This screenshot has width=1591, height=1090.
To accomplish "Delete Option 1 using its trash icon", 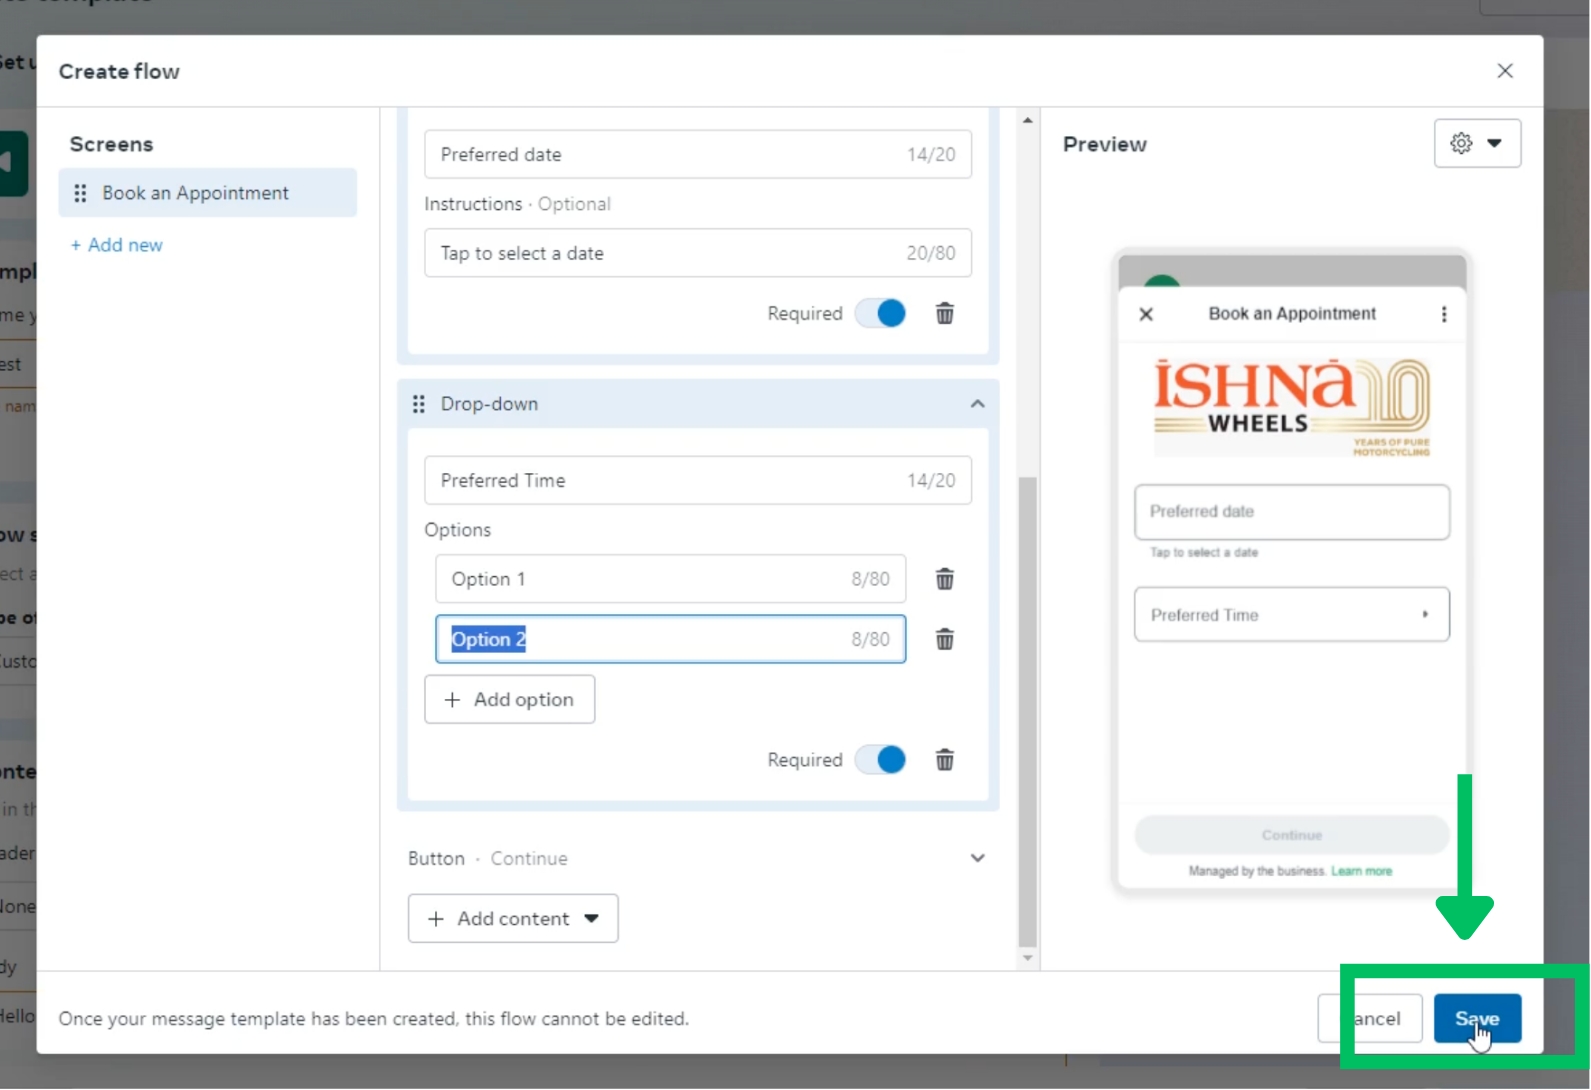I will (x=944, y=579).
